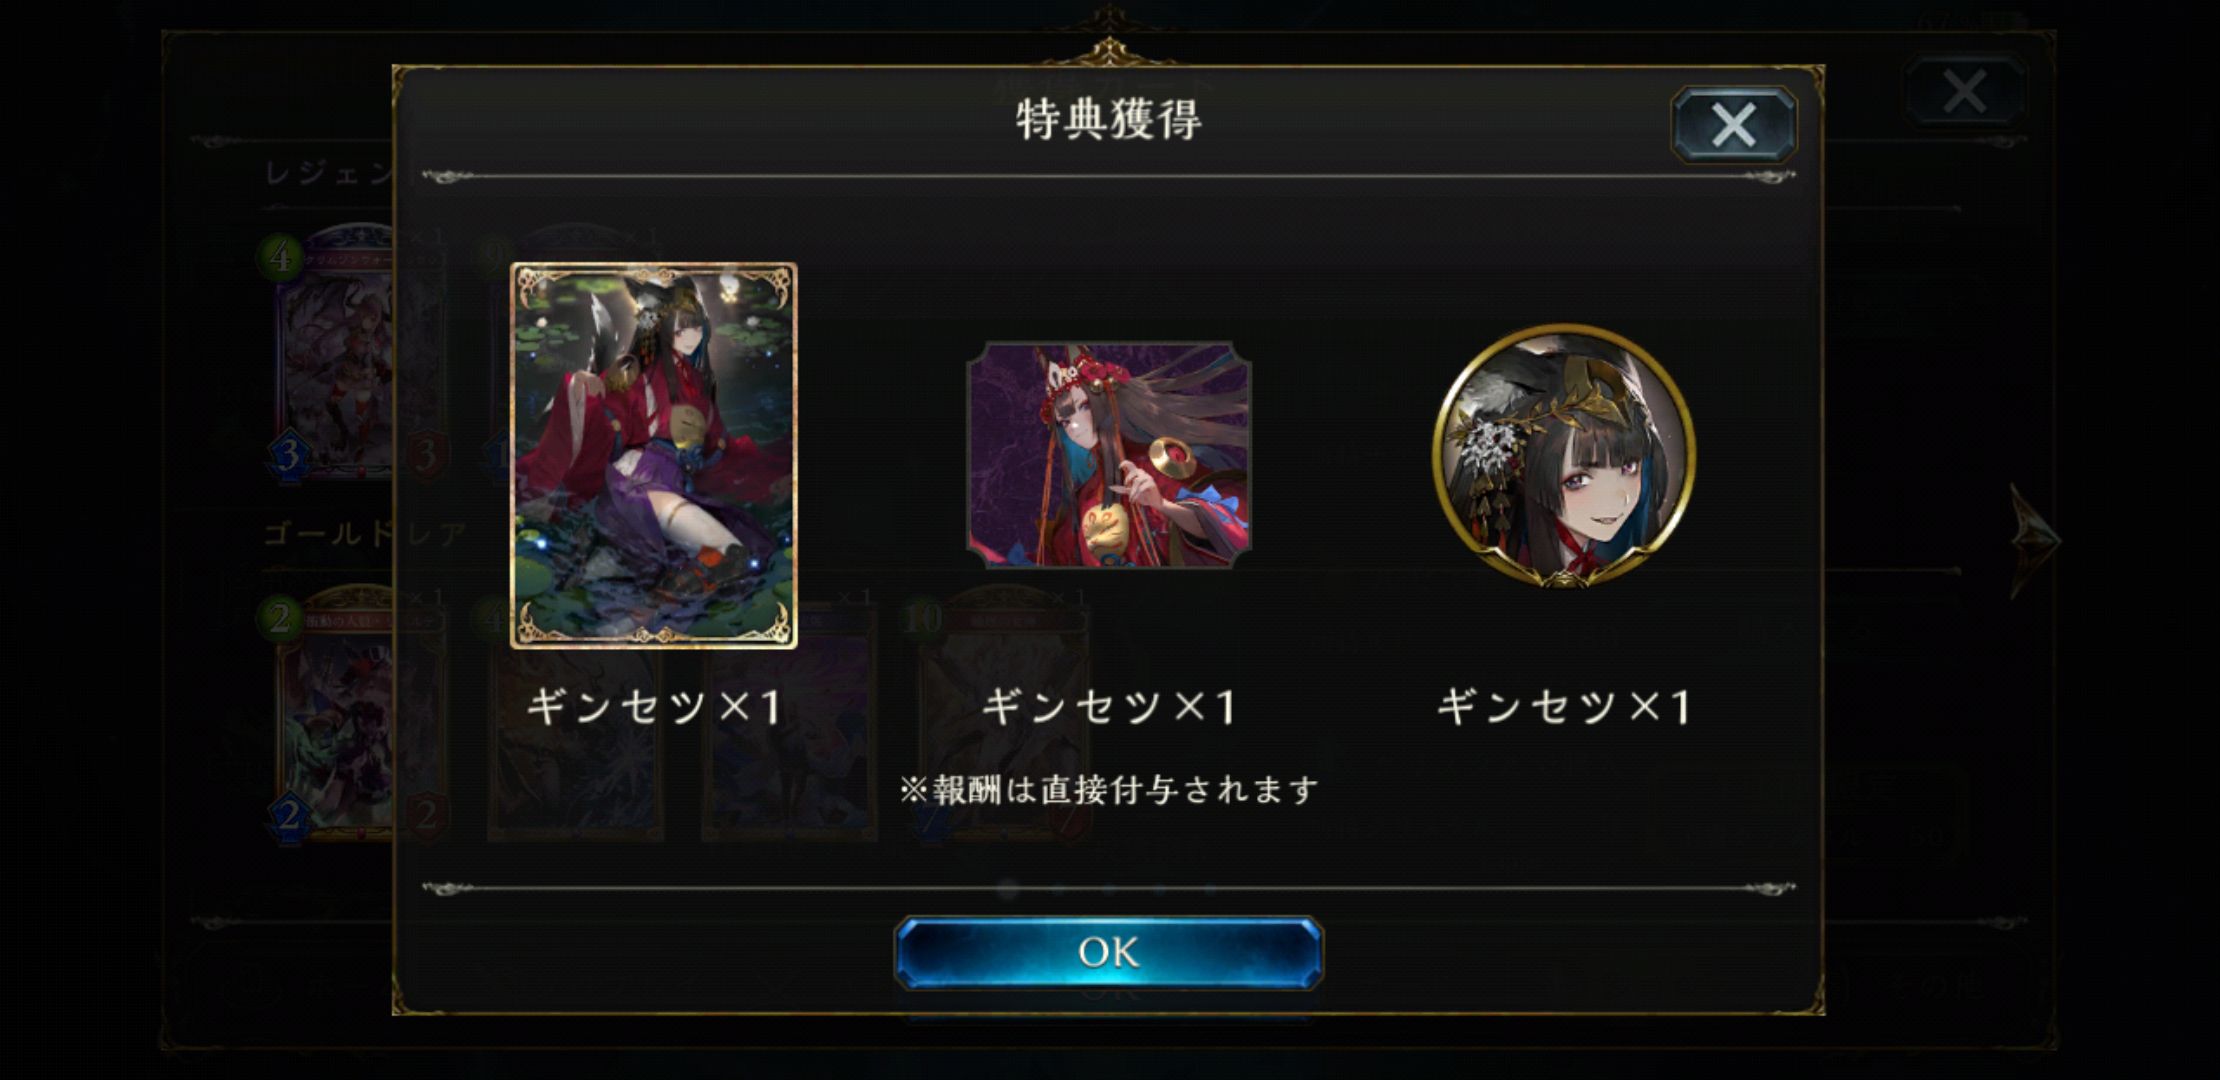The image size is (2220, 1080).
Task: Tap the ※報酬は直接付与されます notice text
Action: pos(1108,790)
